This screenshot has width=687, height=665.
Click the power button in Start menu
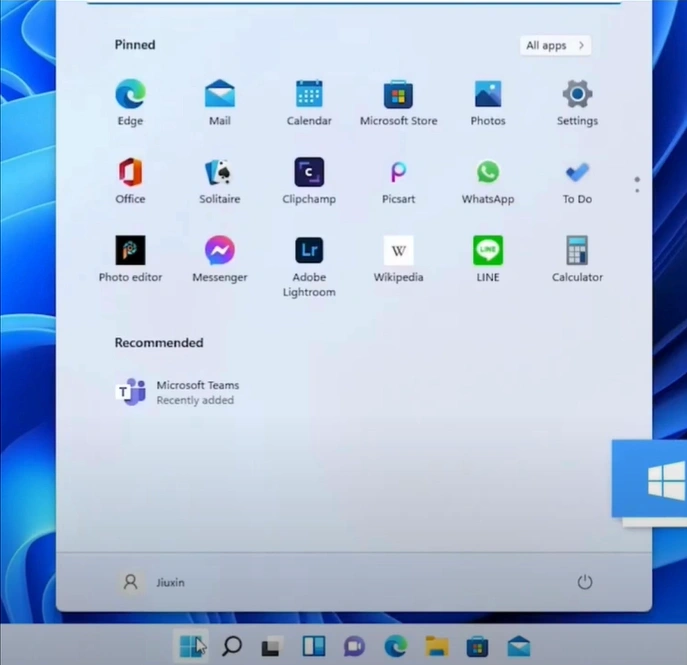tap(584, 582)
